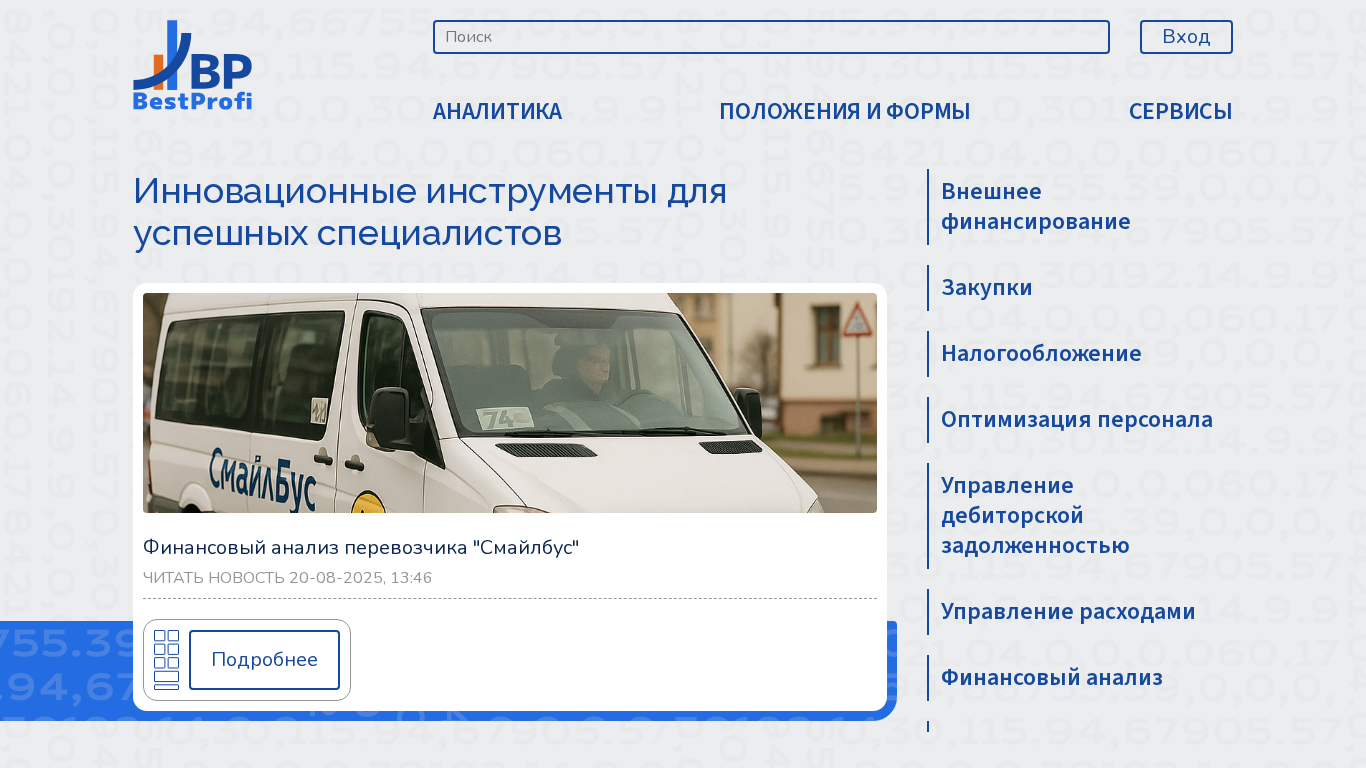The image size is (1366, 768).
Task: Go to Оптимизация персонала section
Action: click(x=1077, y=420)
